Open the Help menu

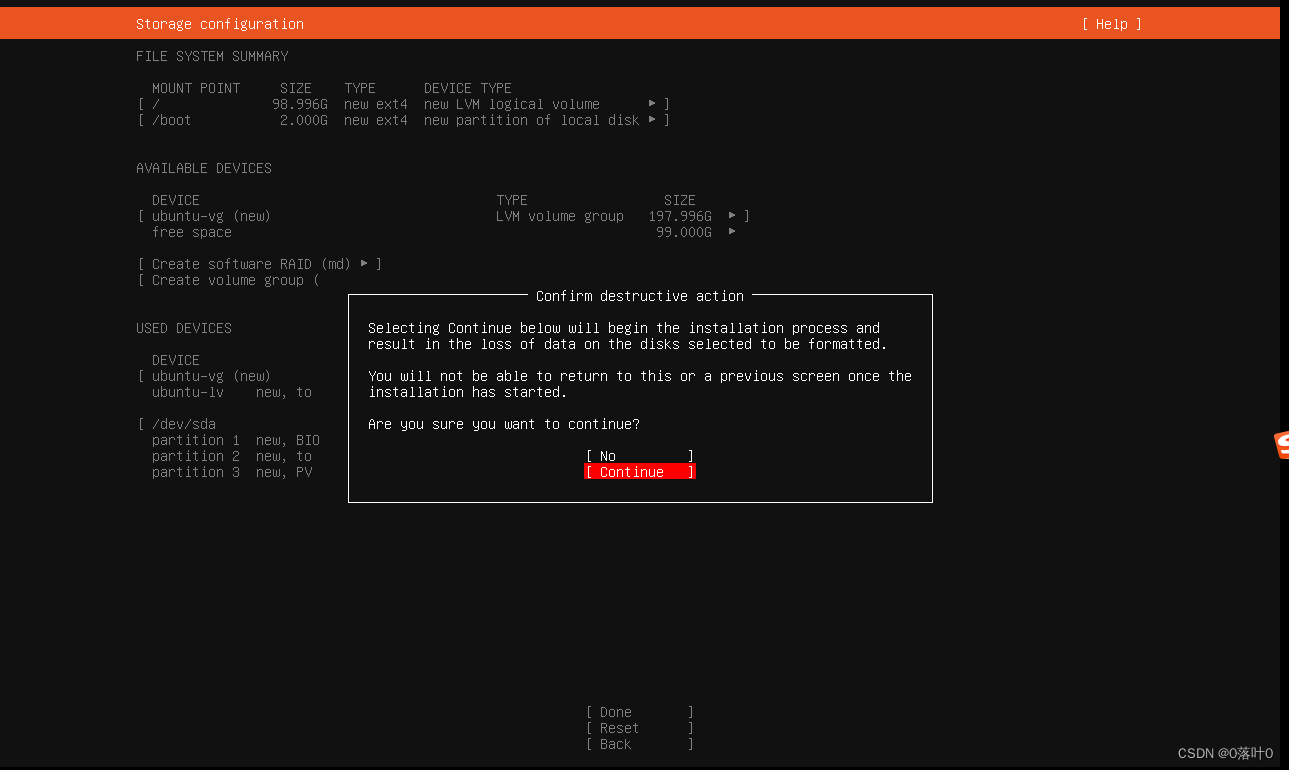click(x=1111, y=24)
